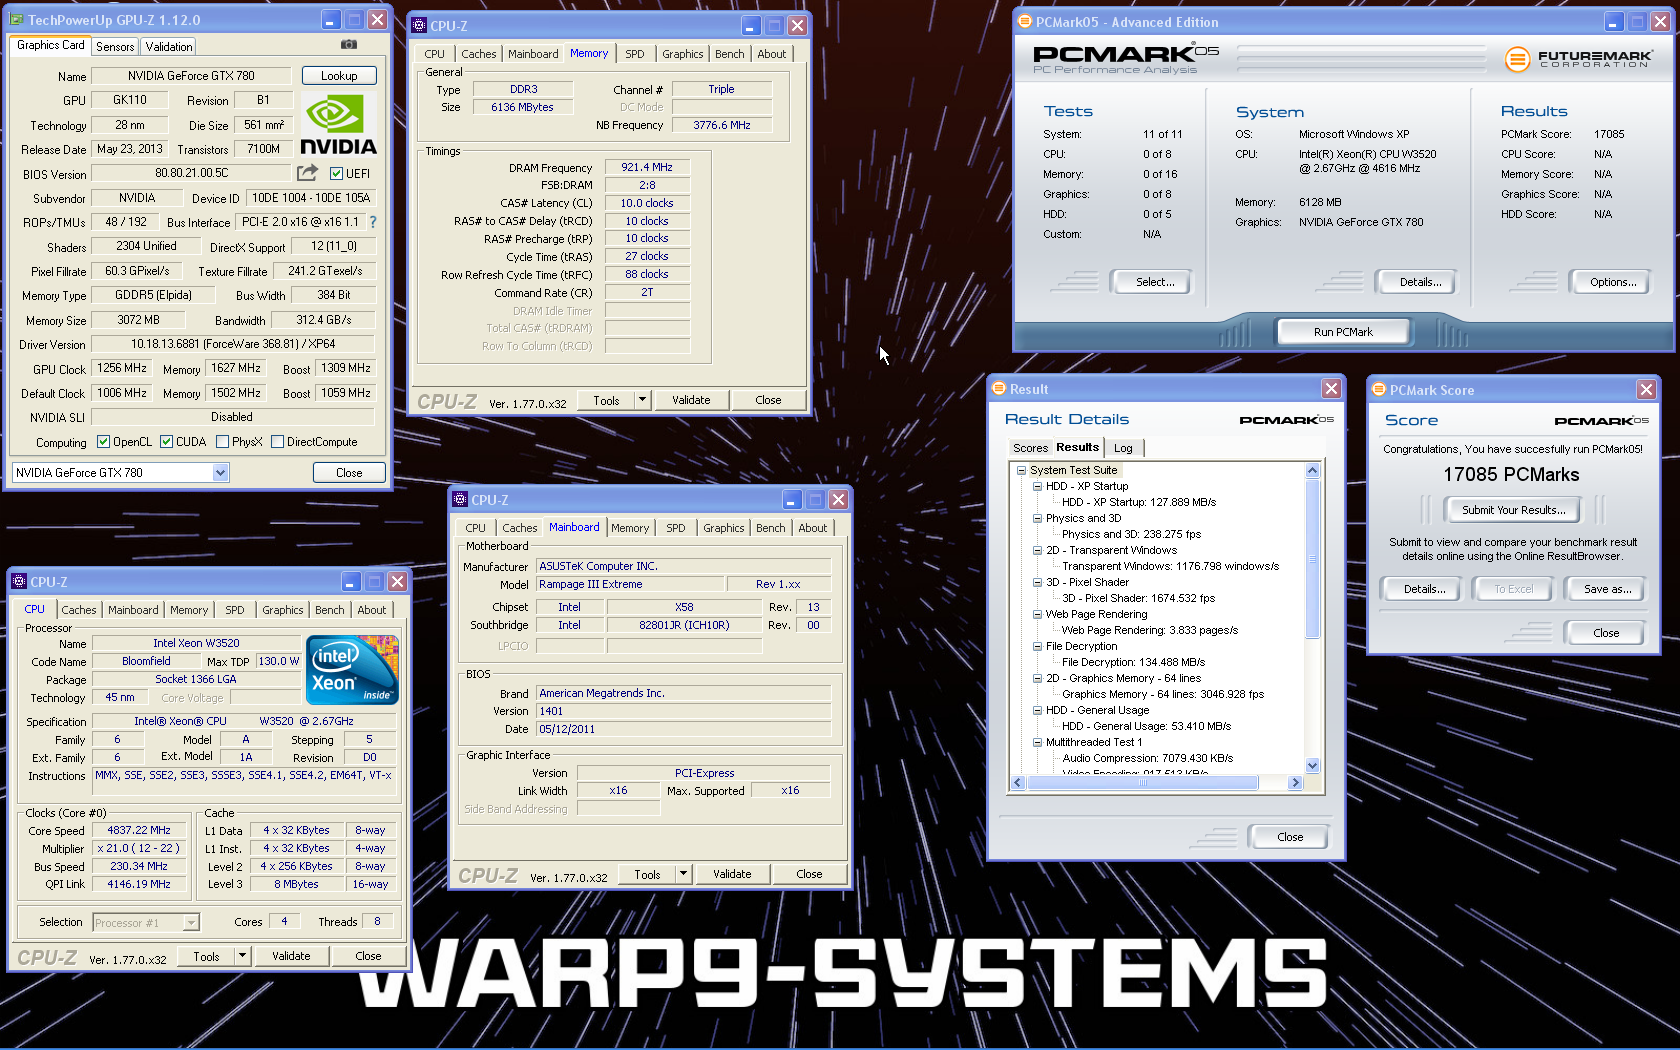Click the NVIDIA logo in GPU-Z
1680x1050 pixels.
pos(339,125)
